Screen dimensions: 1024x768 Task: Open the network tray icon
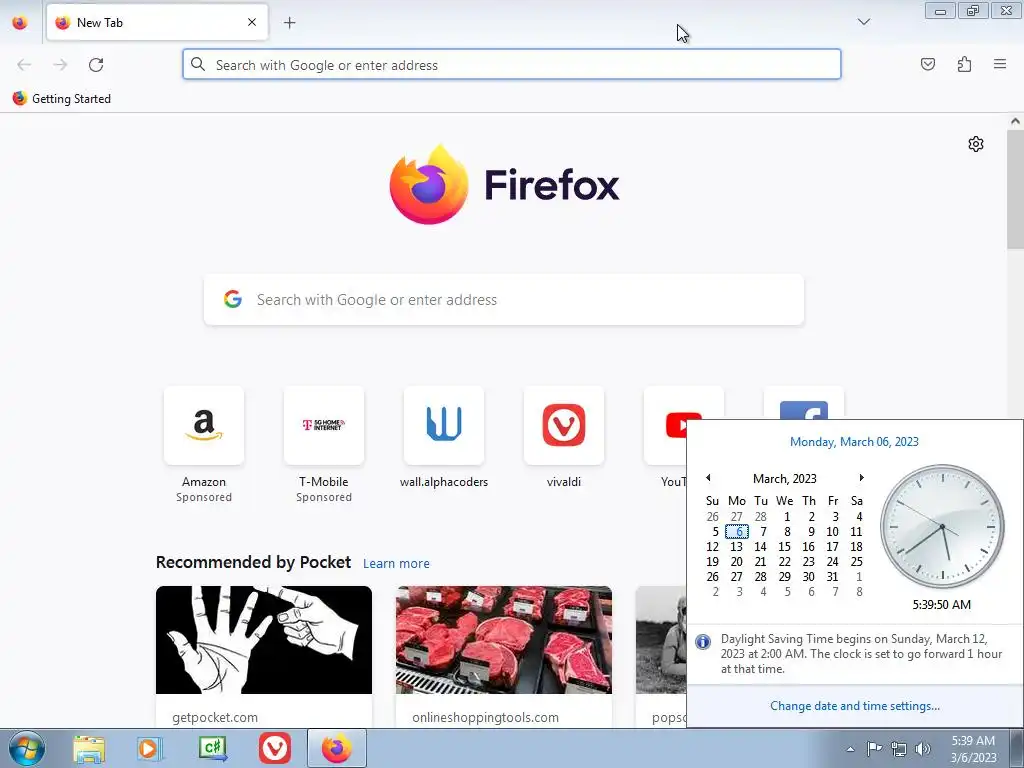(x=899, y=749)
